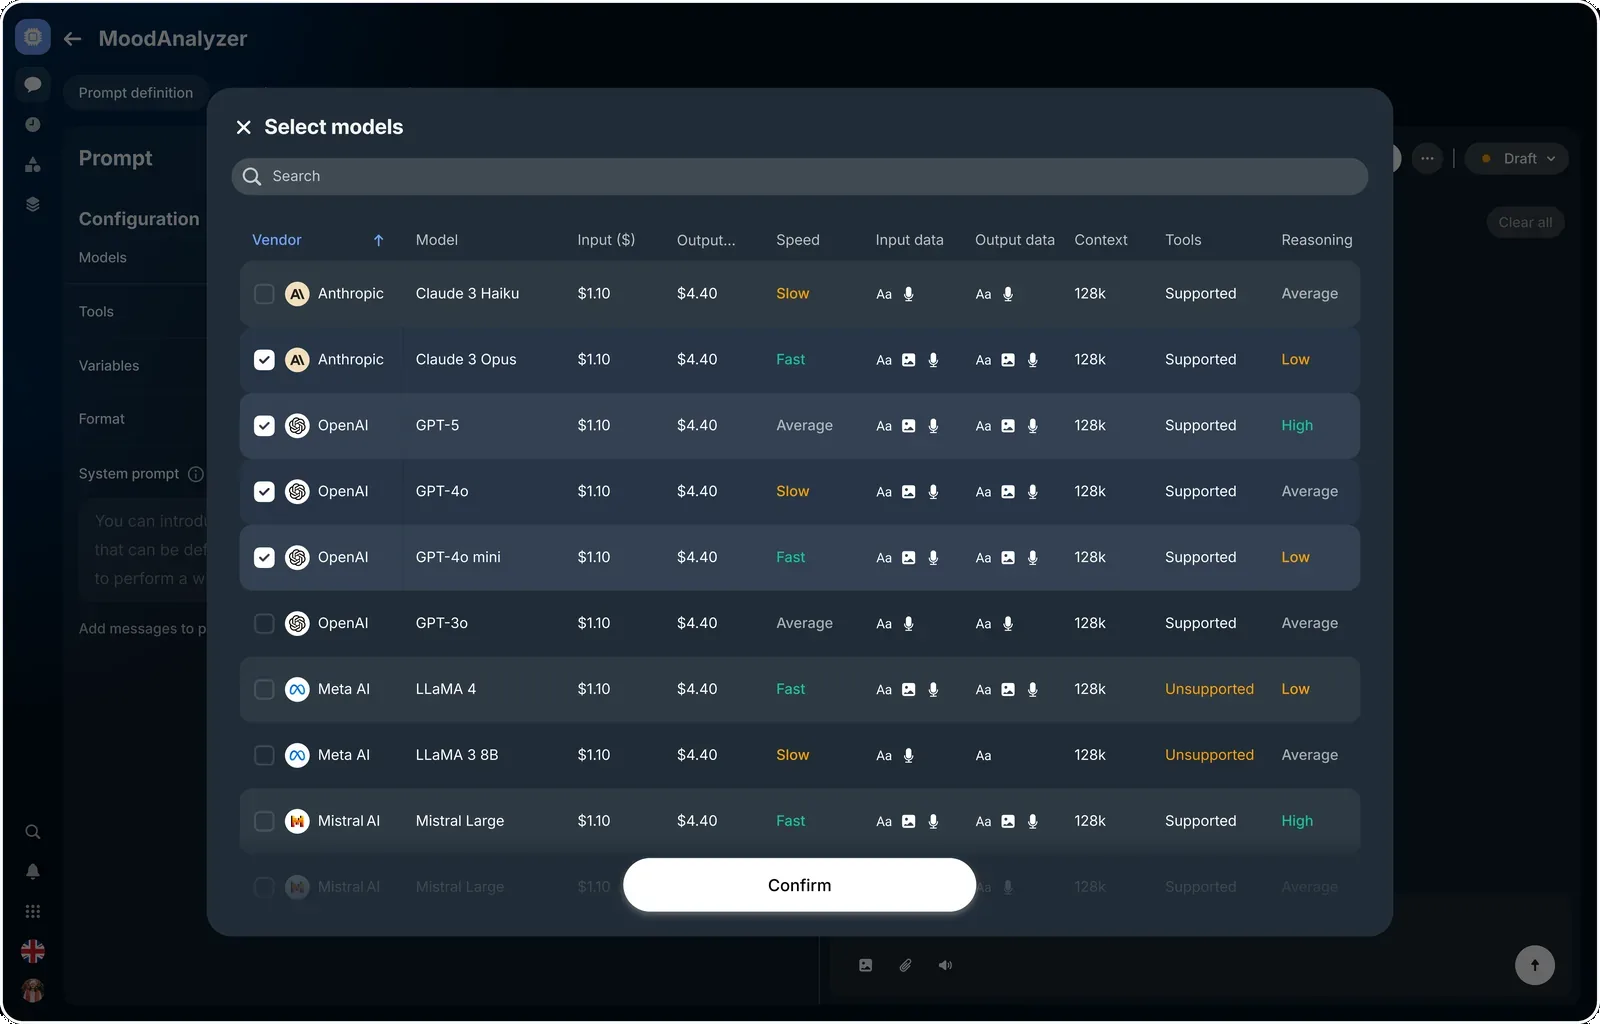Image resolution: width=1600 pixels, height=1024 pixels.
Task: Uncheck the GPT-5 model checkbox
Action: 264,426
